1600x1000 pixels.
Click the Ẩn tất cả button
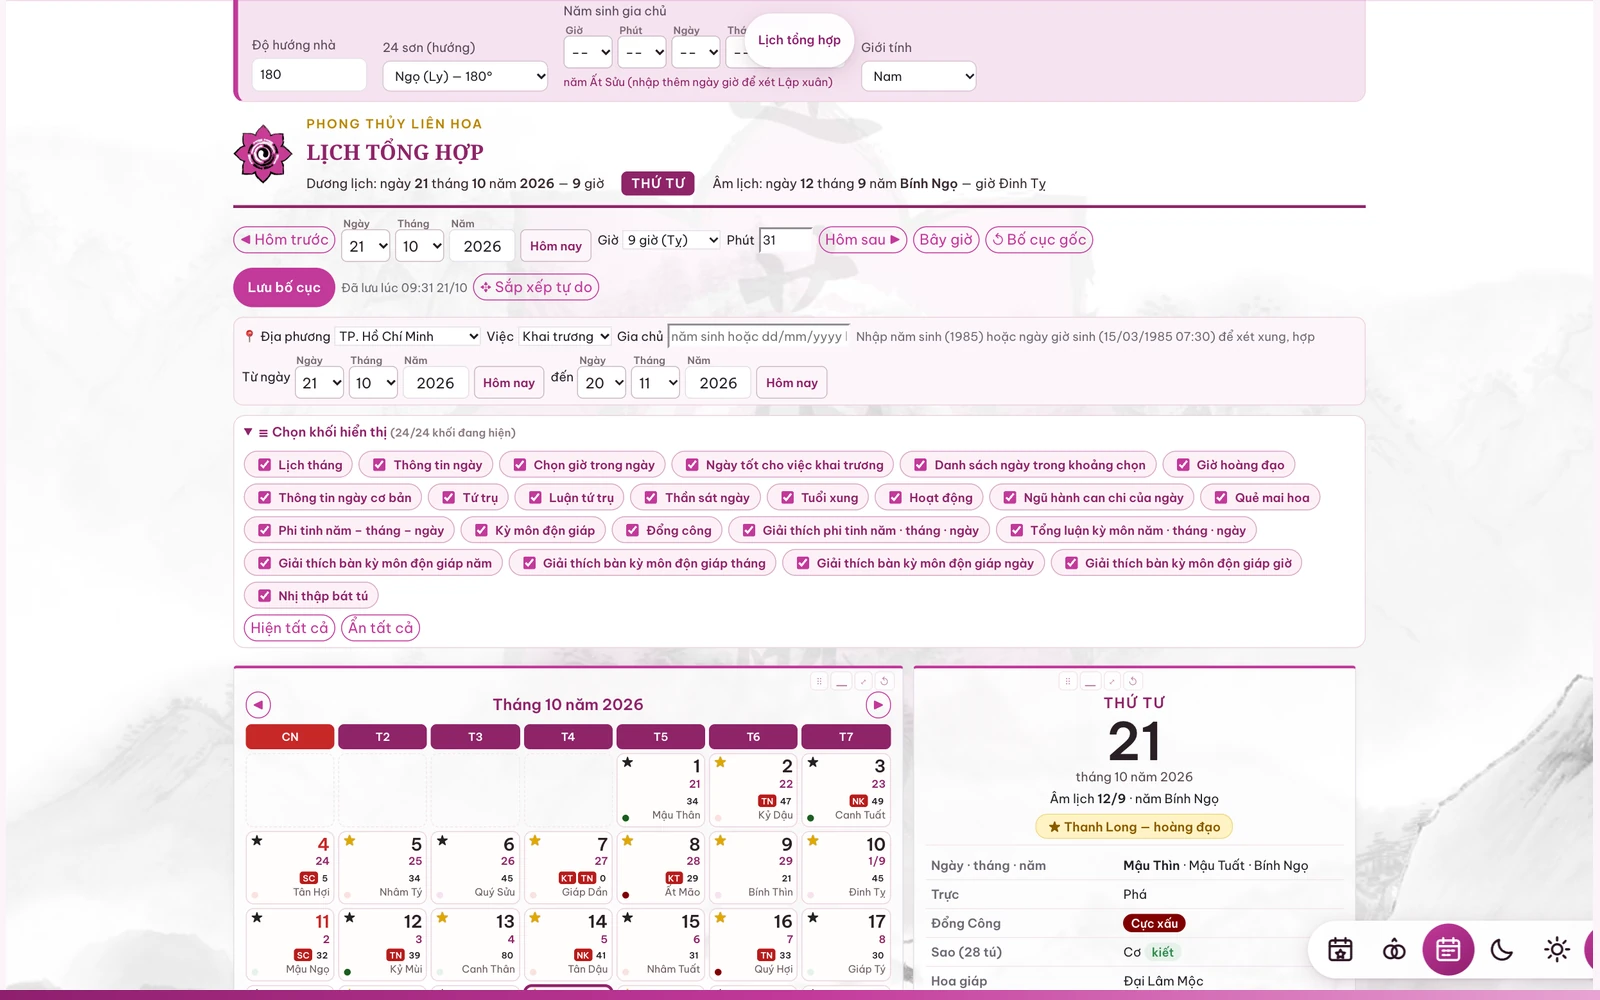[x=380, y=628]
